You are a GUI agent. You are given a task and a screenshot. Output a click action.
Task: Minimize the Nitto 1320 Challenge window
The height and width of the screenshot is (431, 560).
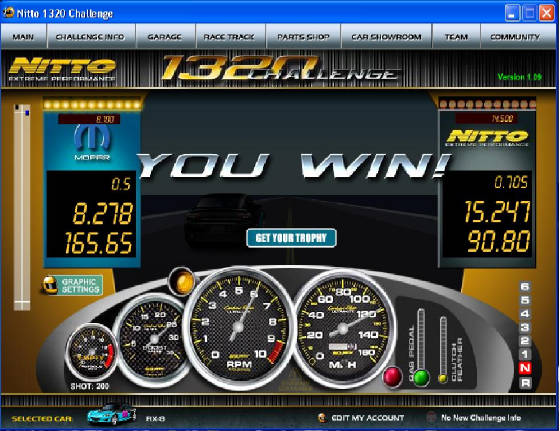pos(512,13)
